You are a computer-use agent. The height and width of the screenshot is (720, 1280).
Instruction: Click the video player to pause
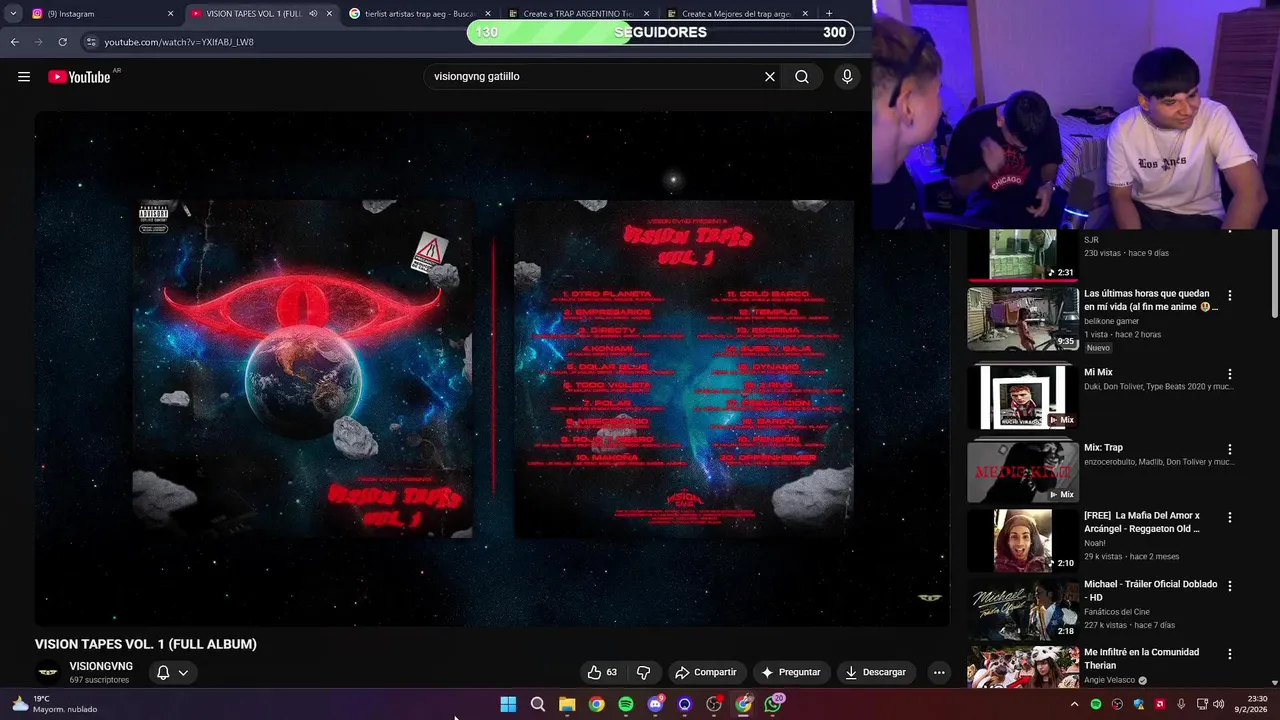[x=491, y=368]
